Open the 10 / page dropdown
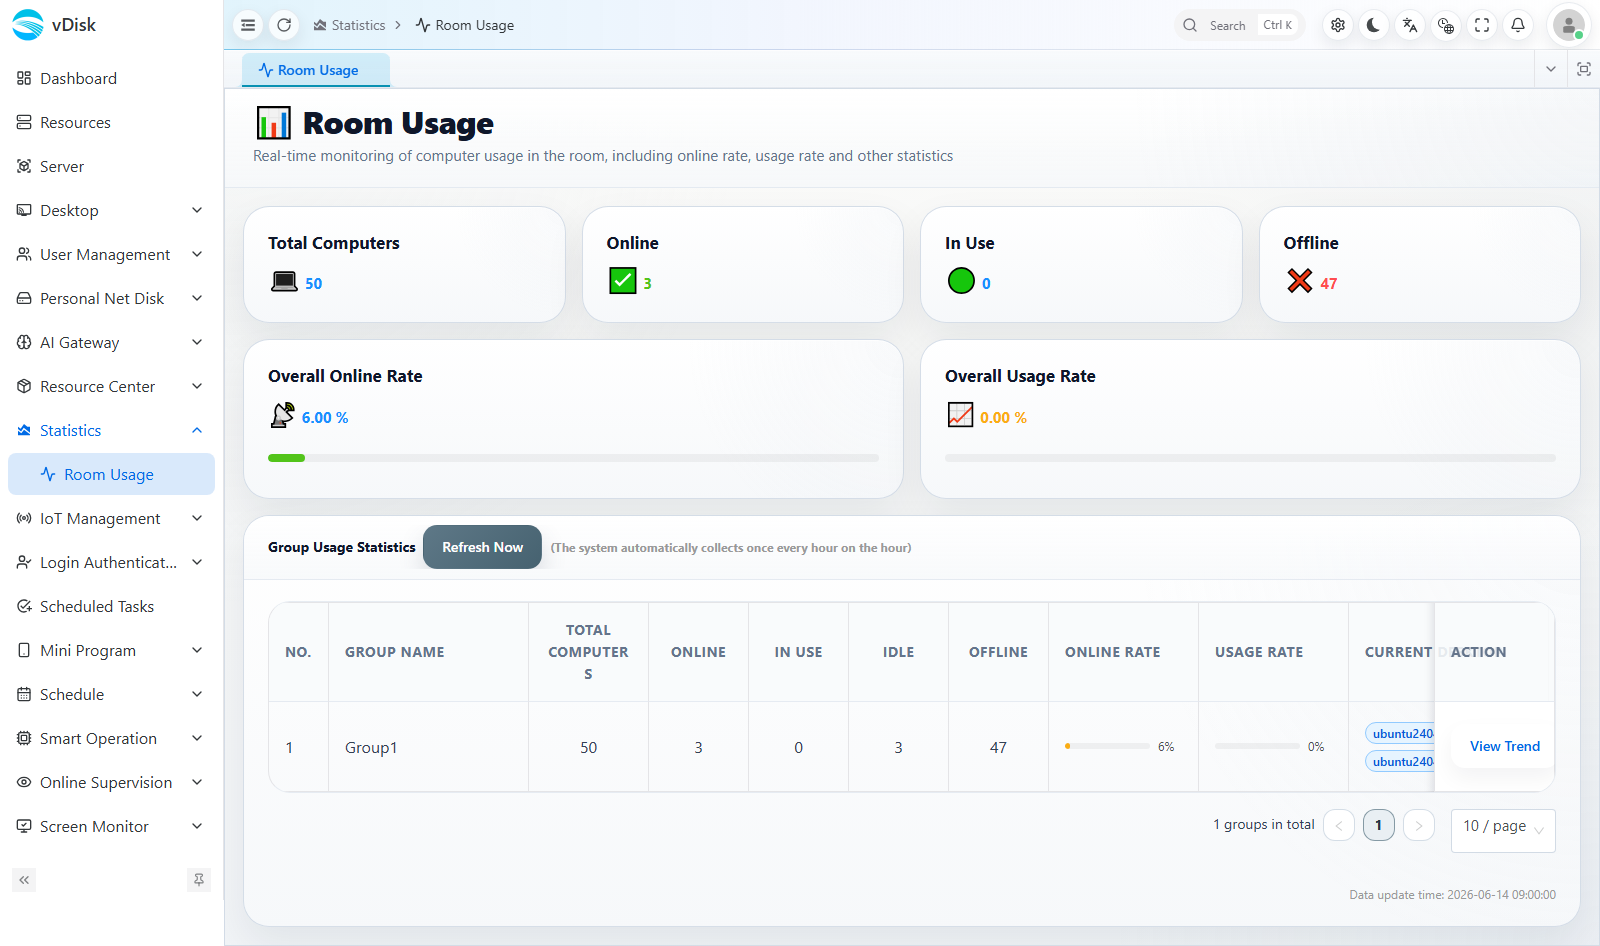Screen dimensions: 1600x946 (1503, 830)
